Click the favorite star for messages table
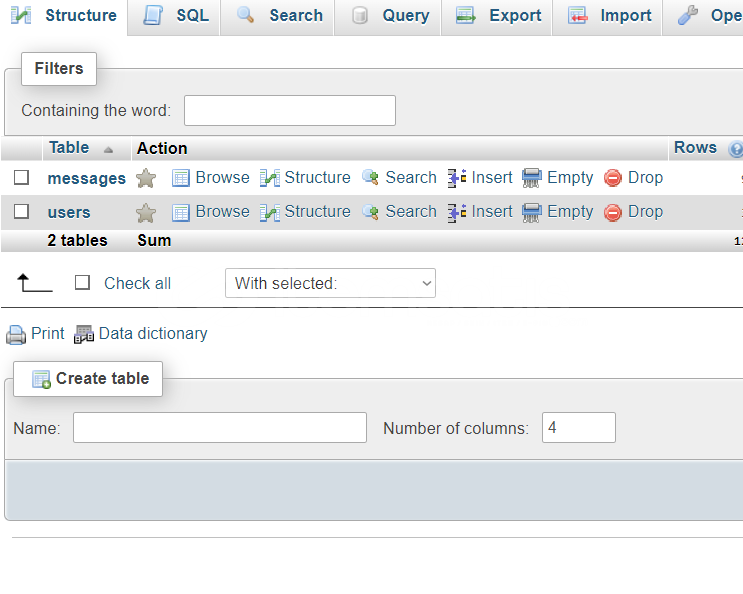Image resolution: width=743 pixels, height=594 pixels. tap(146, 178)
